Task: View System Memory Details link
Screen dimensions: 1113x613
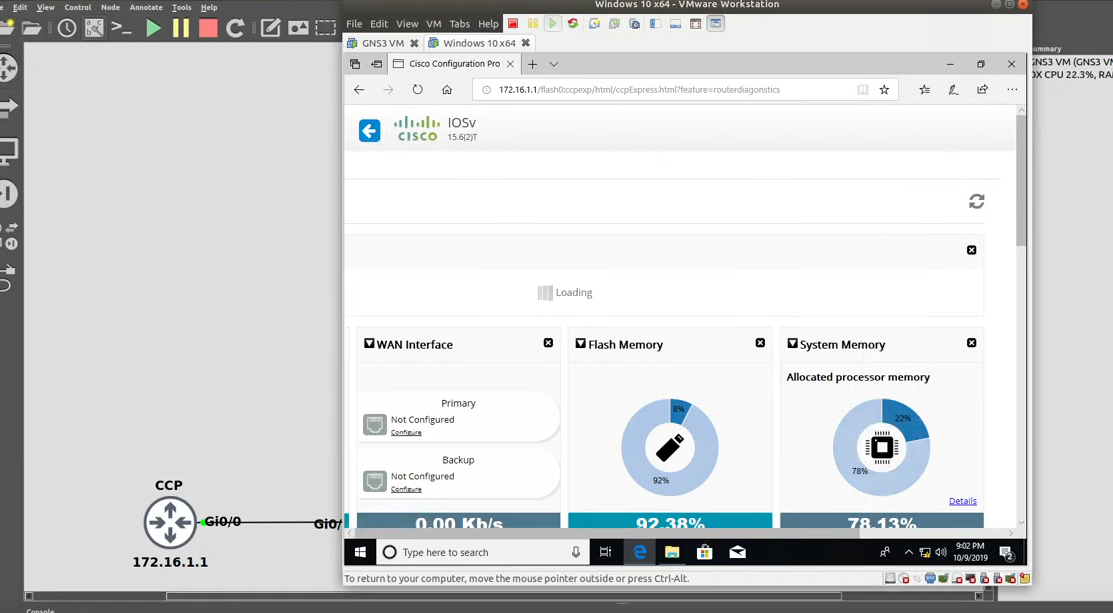Action: tap(963, 500)
